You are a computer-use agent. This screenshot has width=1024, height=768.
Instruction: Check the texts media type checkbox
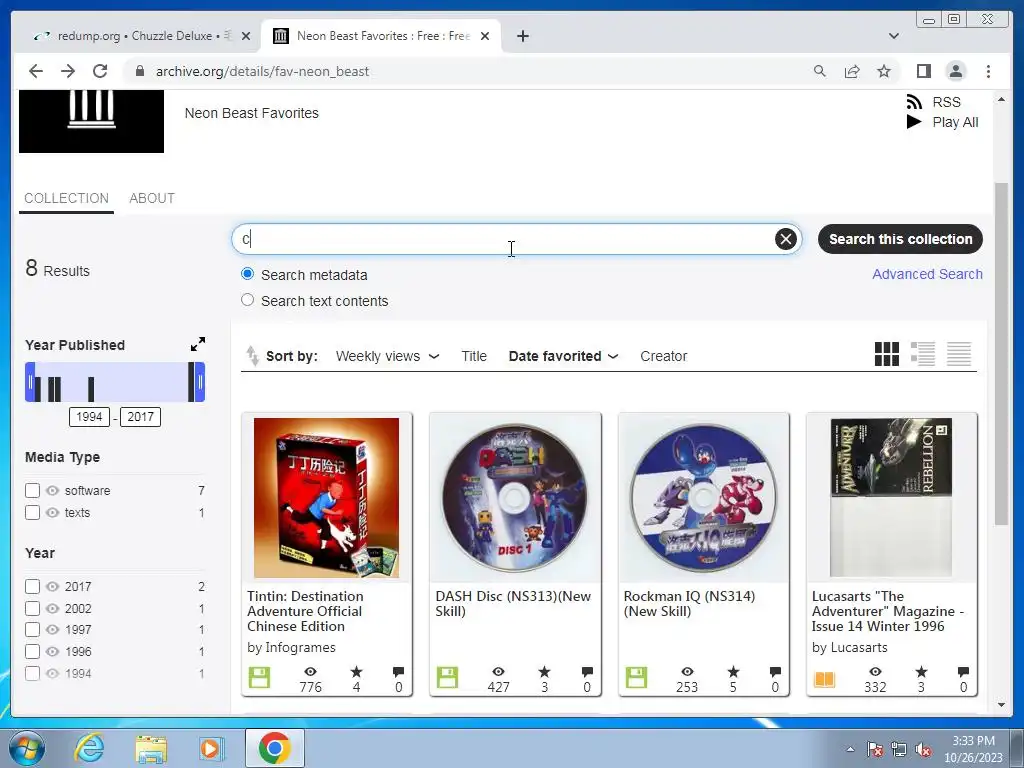32,513
